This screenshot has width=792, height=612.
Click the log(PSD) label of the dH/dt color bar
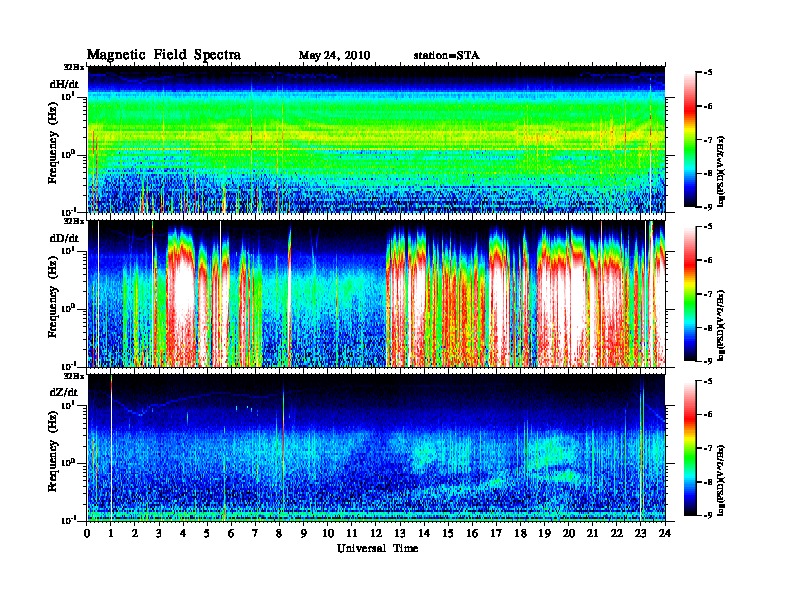[x=722, y=171]
